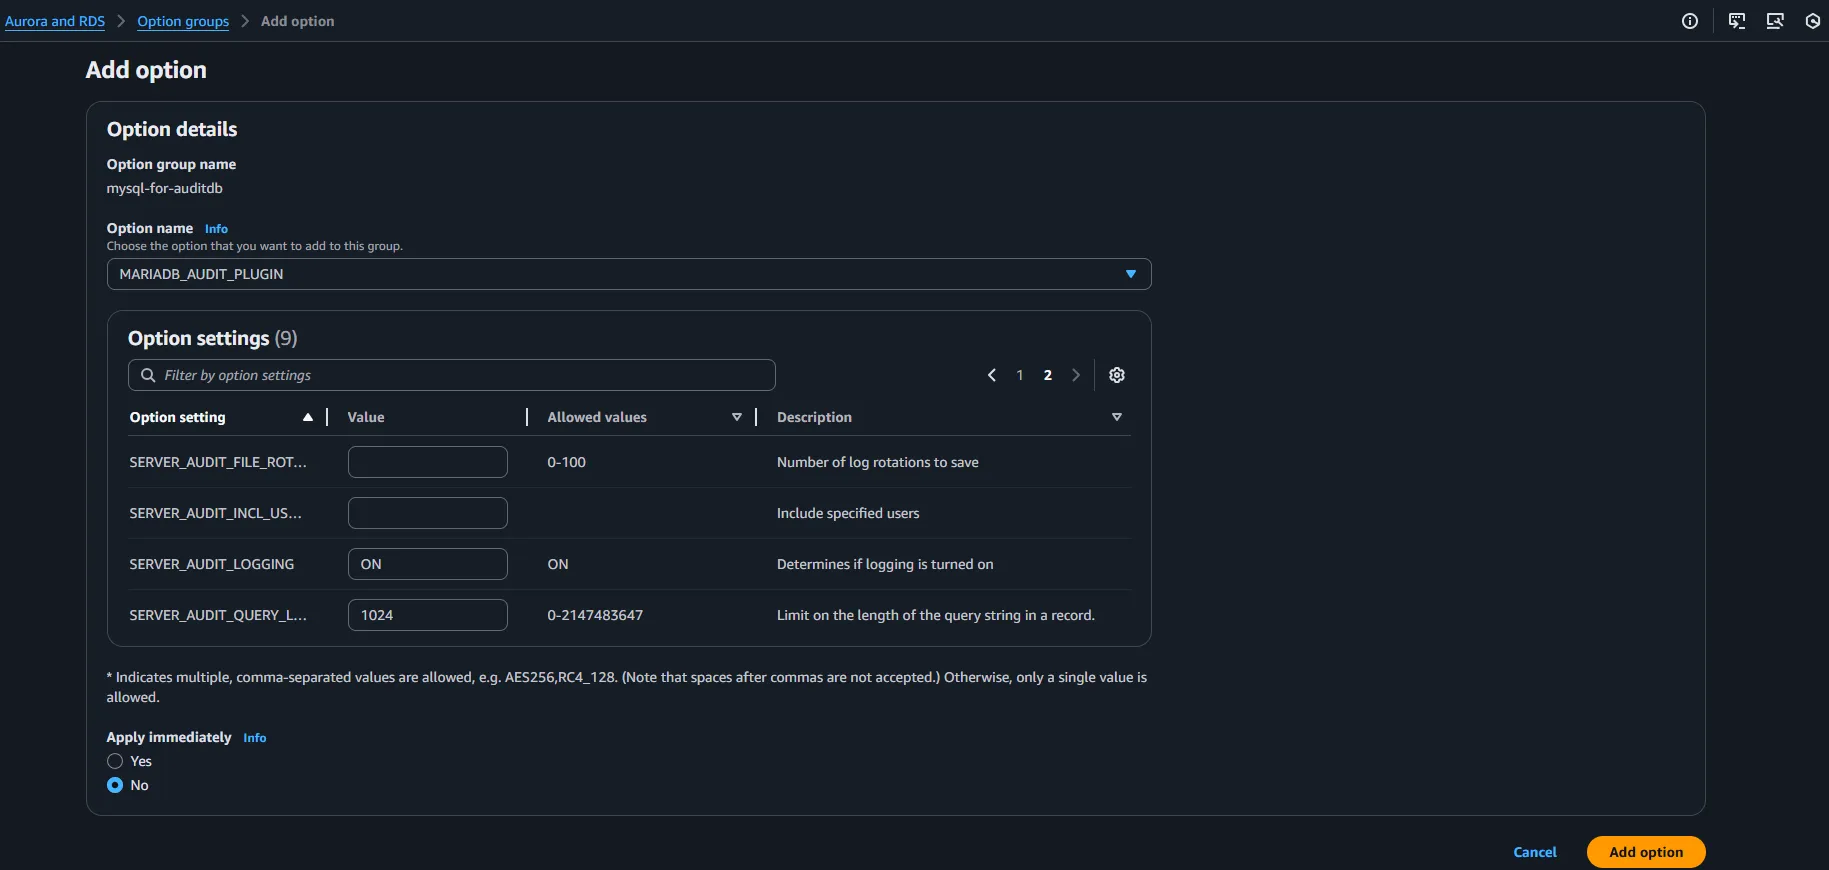Sort by Option setting ascending arrow
The width and height of the screenshot is (1829, 870).
point(308,417)
